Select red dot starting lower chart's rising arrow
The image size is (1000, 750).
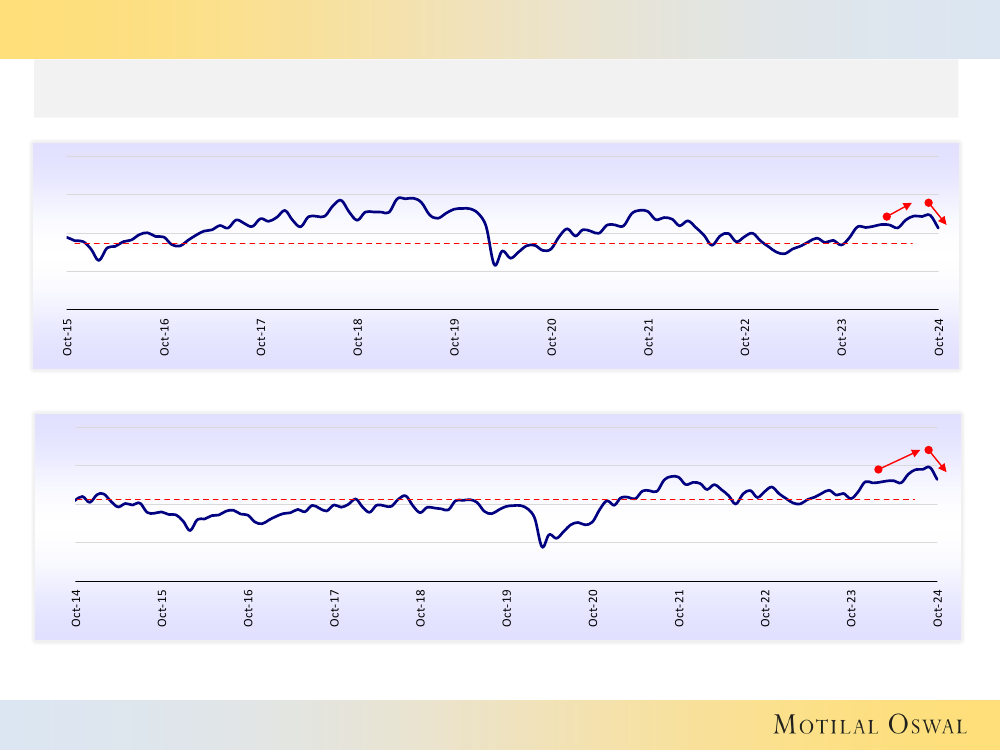tap(878, 469)
